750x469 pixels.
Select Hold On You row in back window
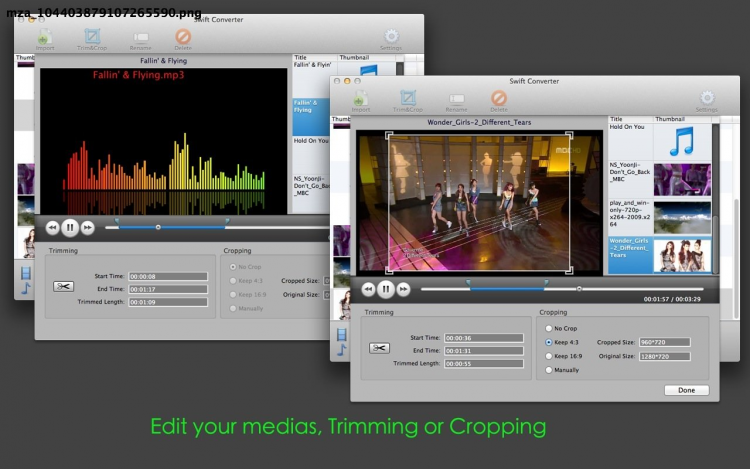311,154
